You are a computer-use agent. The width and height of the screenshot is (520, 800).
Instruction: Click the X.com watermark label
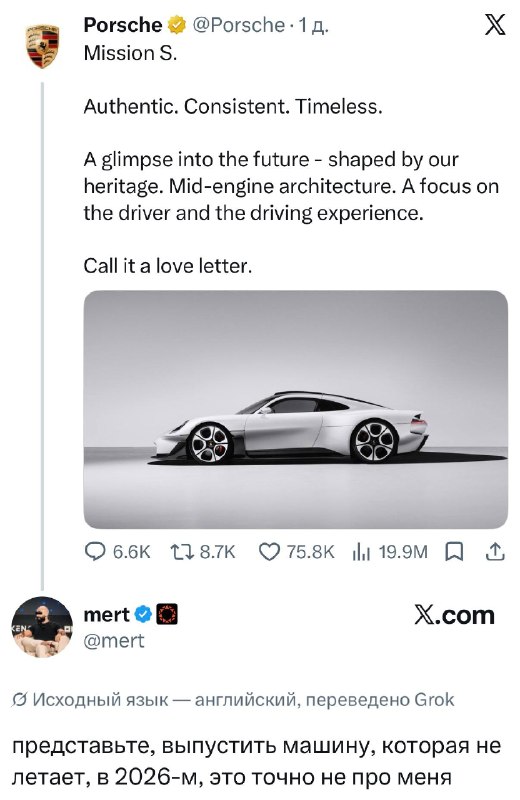pyautogui.click(x=454, y=615)
